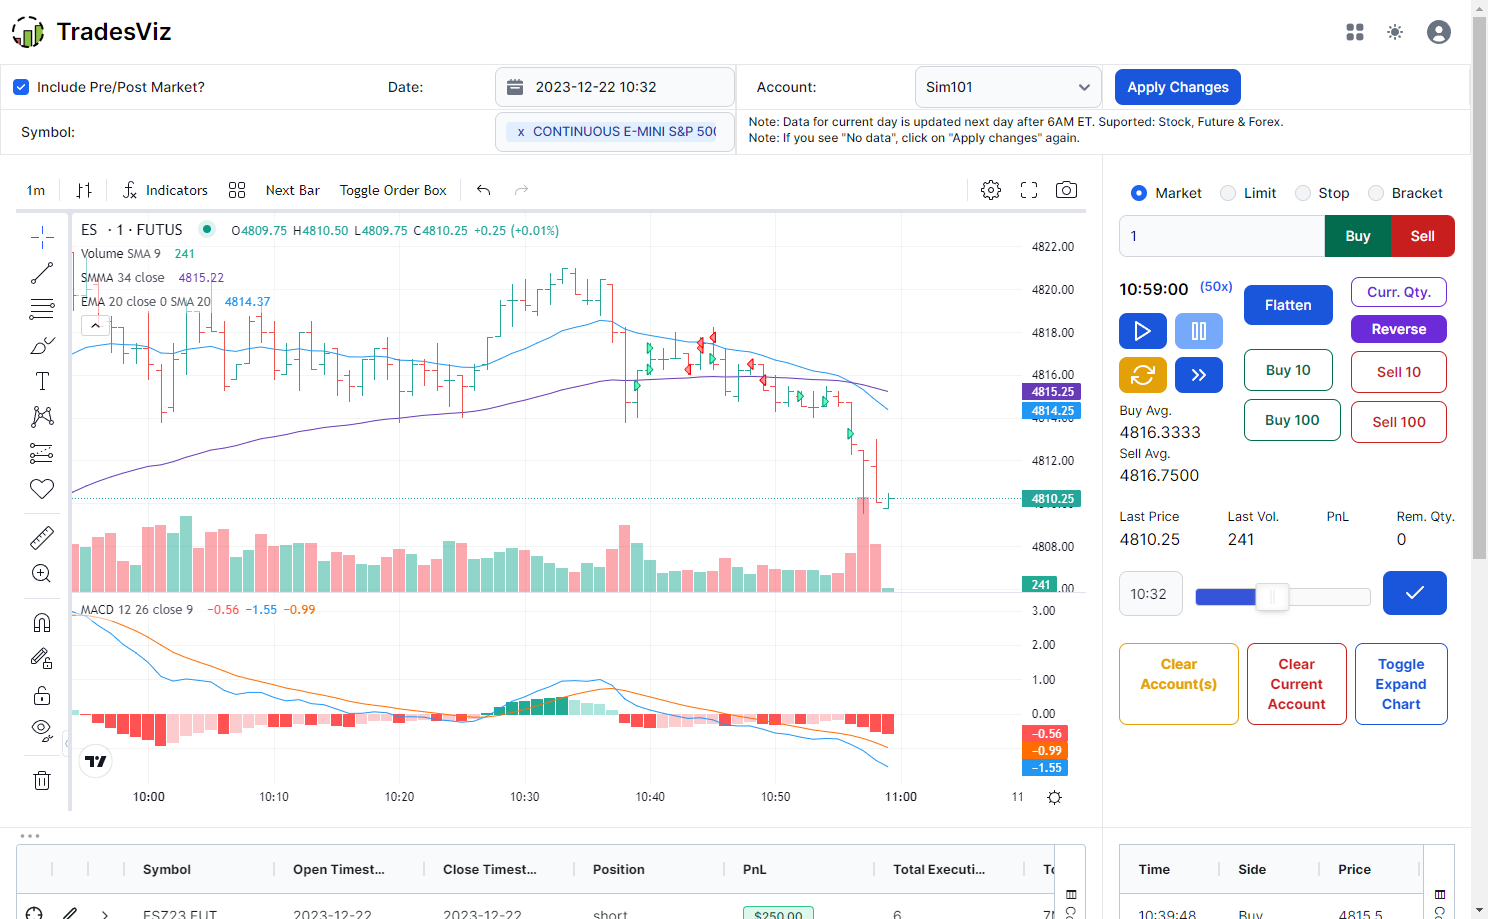Pick the Measure ruler tool

coord(41,537)
